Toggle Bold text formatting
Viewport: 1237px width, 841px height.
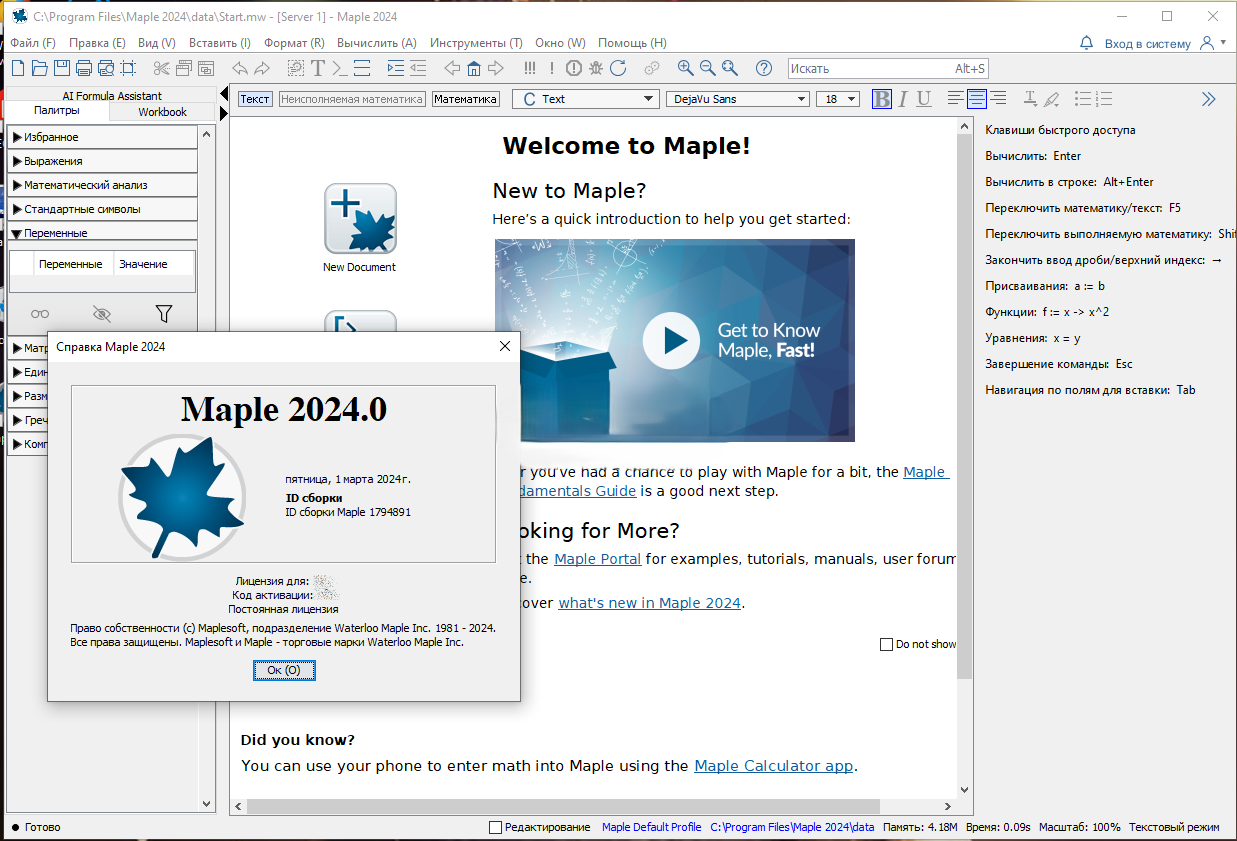pos(881,99)
